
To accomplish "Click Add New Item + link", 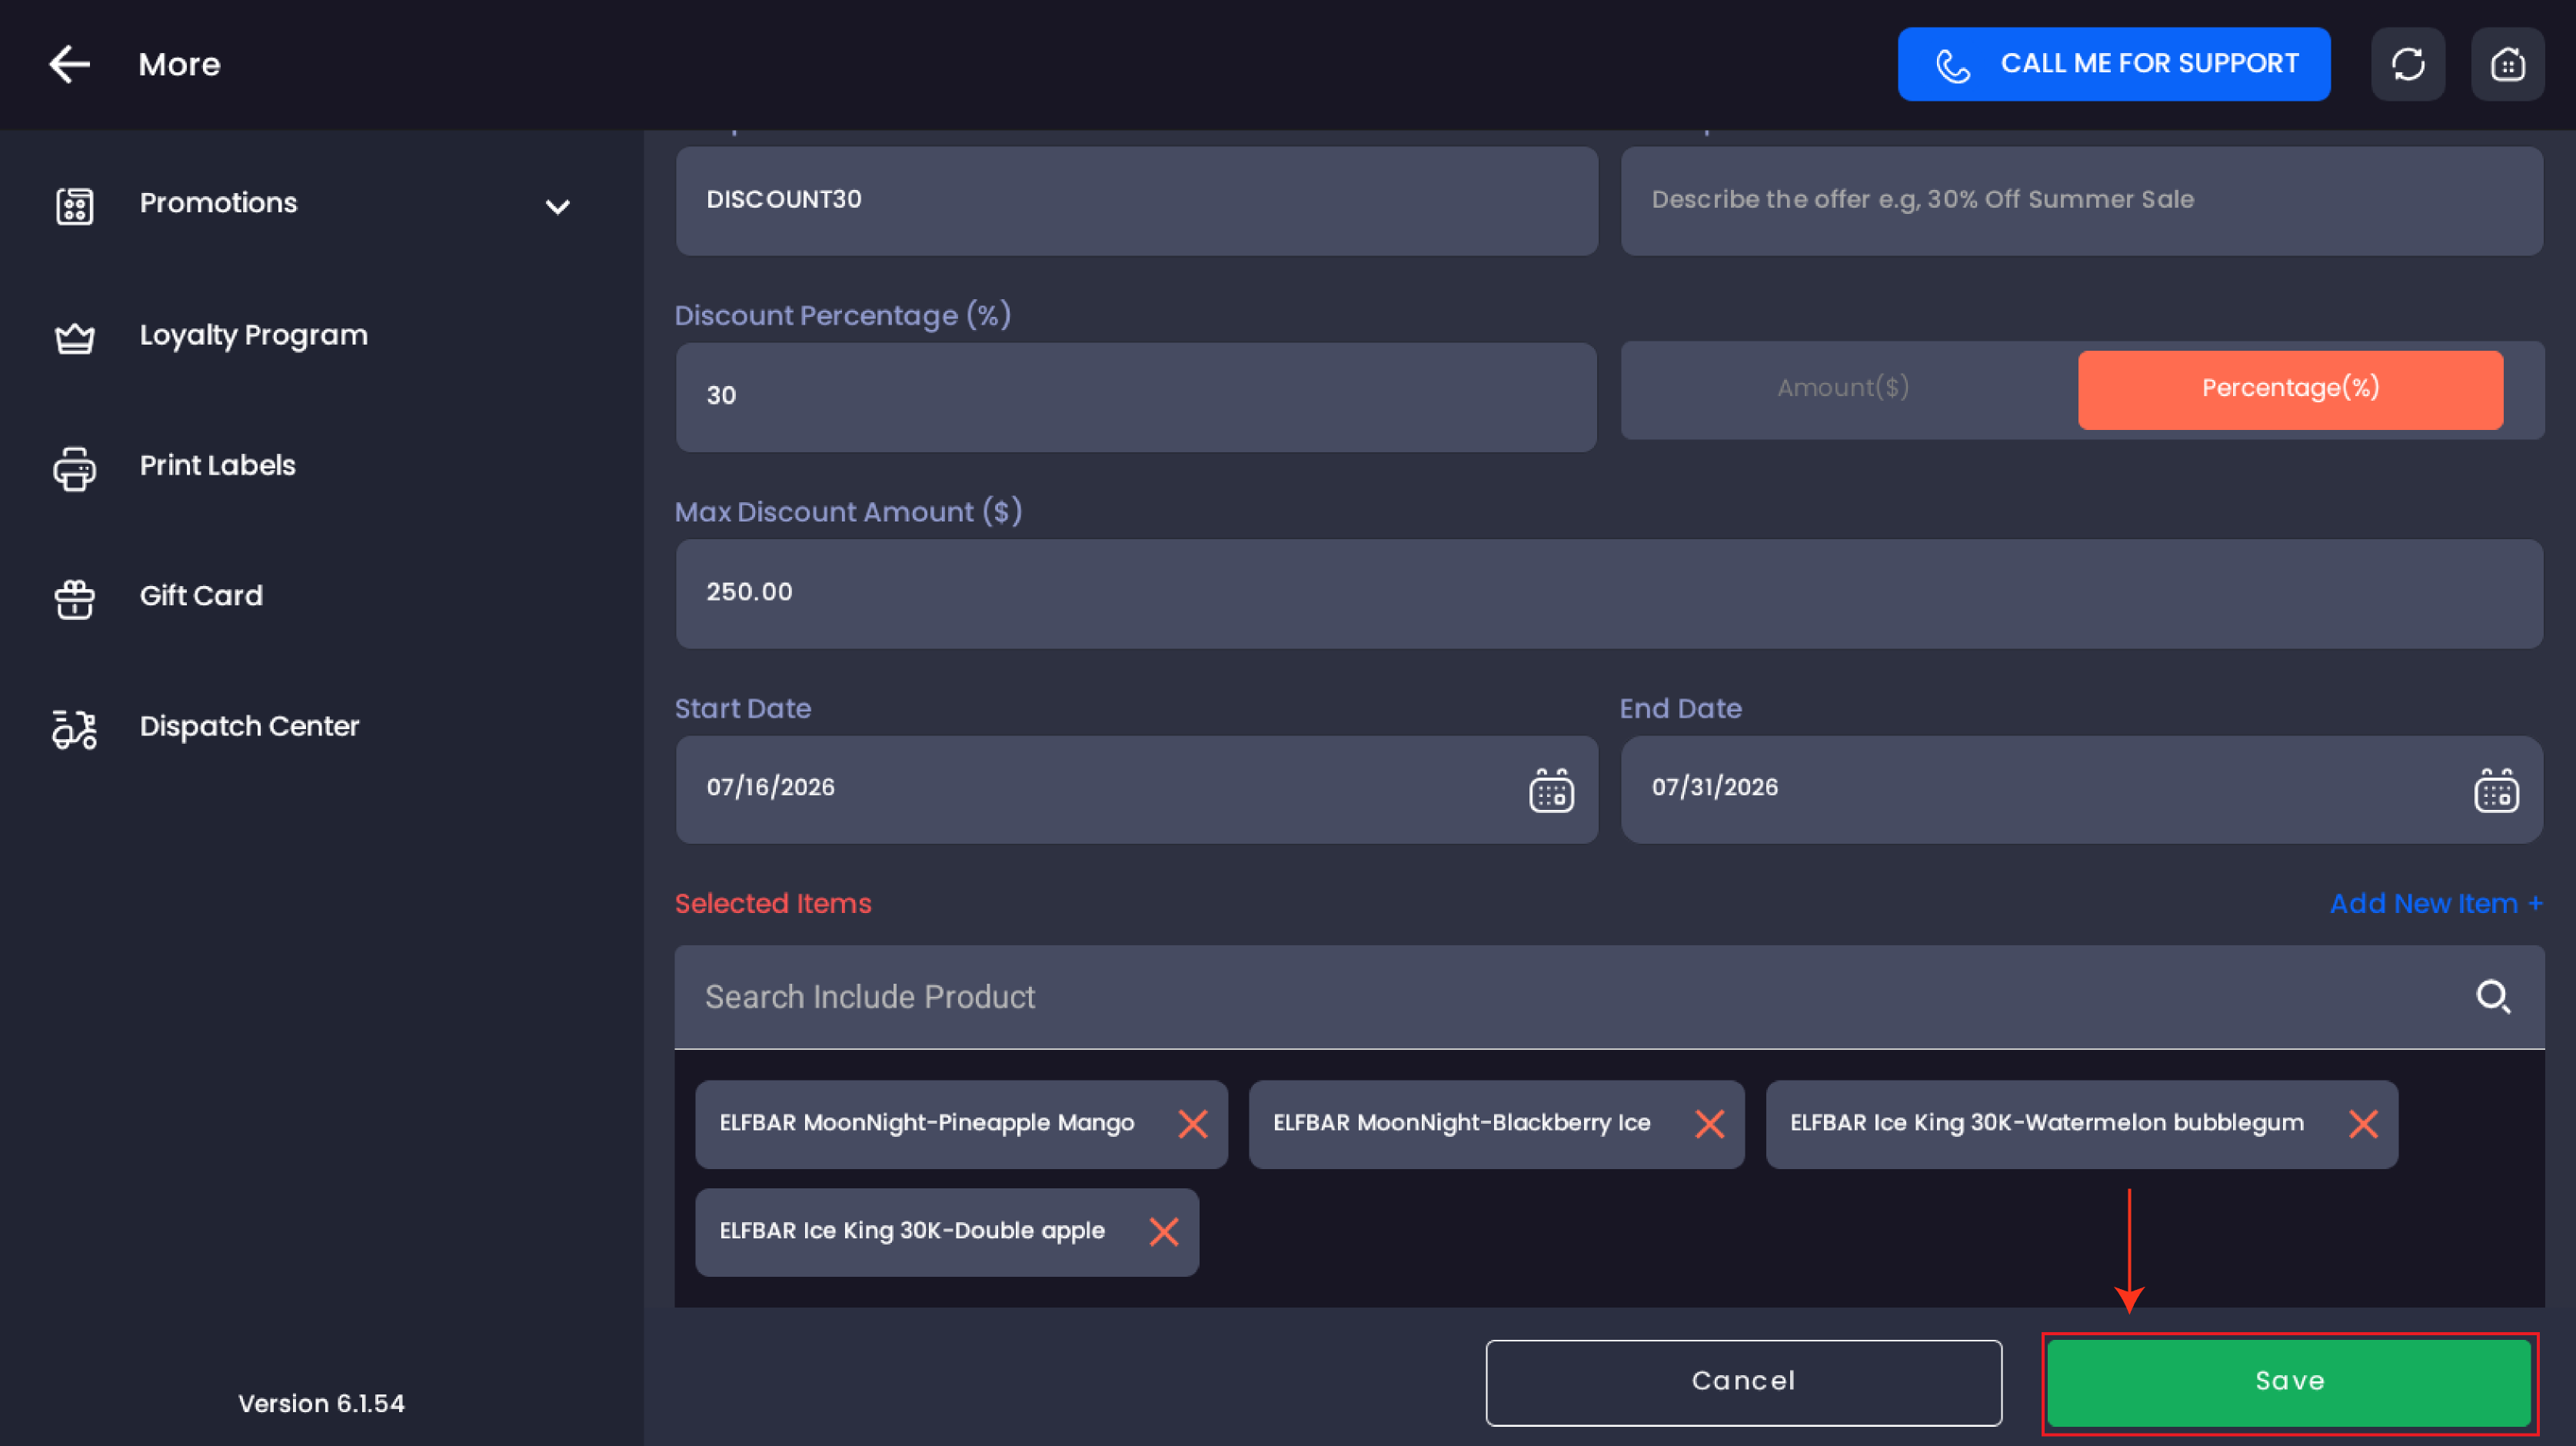I will click(x=2436, y=903).
